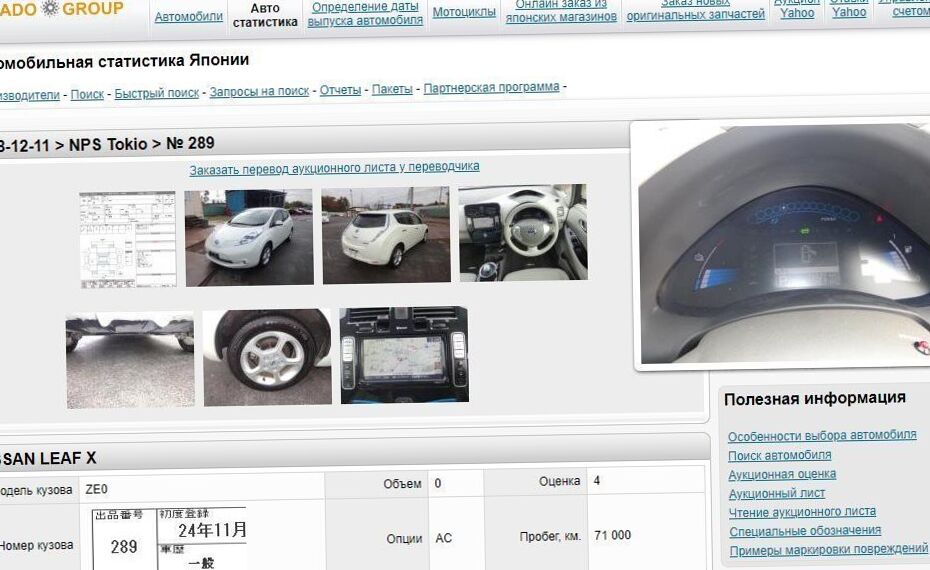Go to the Мотоциклы section
Image resolution: width=930 pixels, height=570 pixels.
464,12
